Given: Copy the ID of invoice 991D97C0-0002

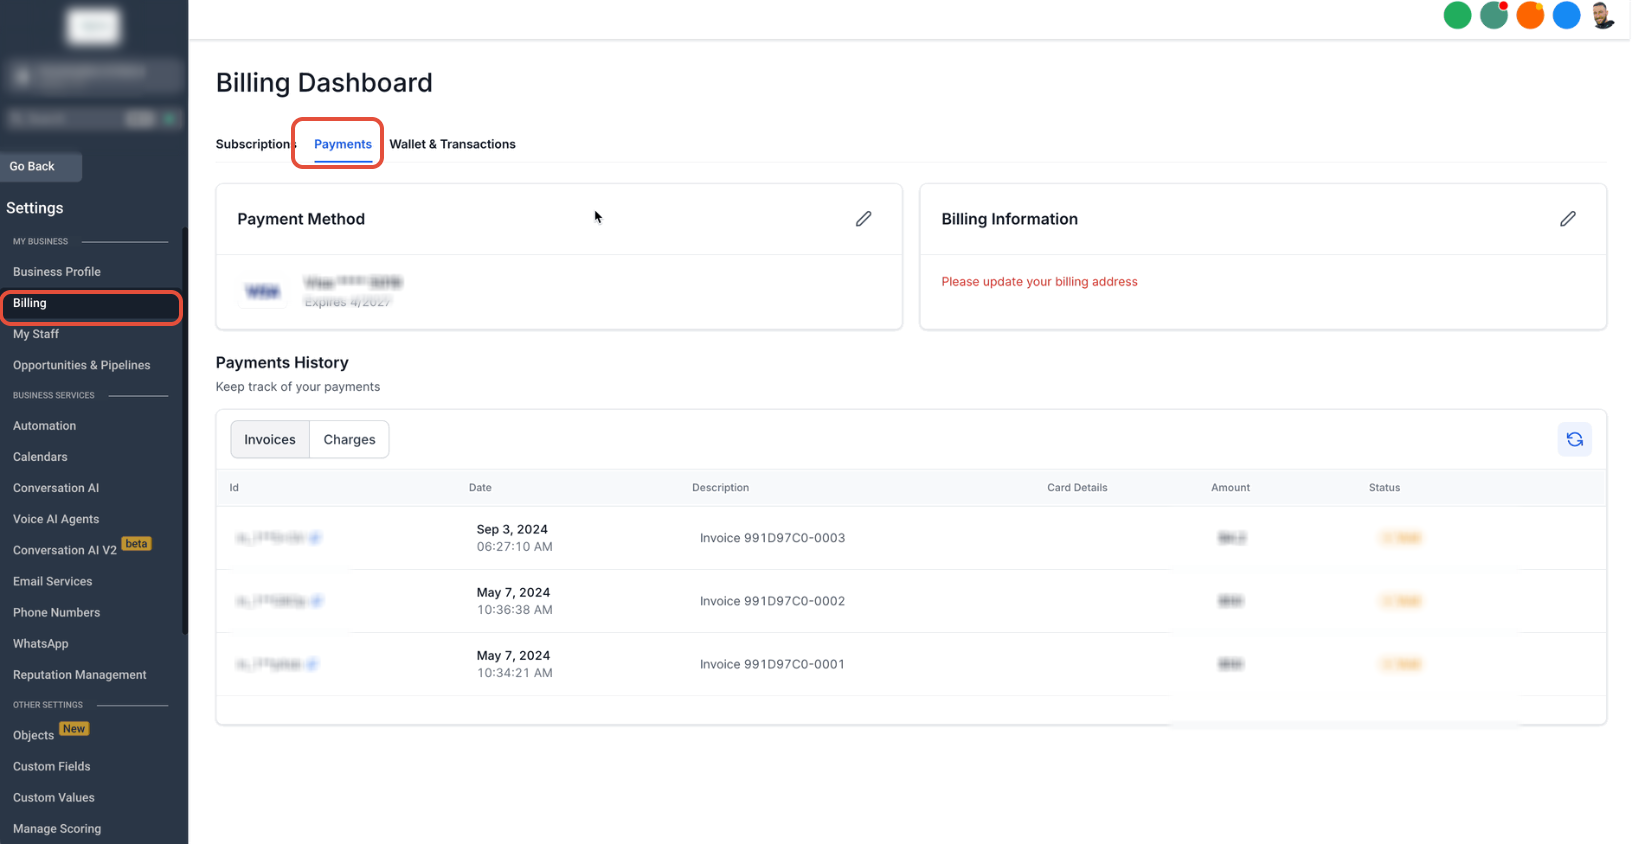Looking at the screenshot, I should (316, 601).
